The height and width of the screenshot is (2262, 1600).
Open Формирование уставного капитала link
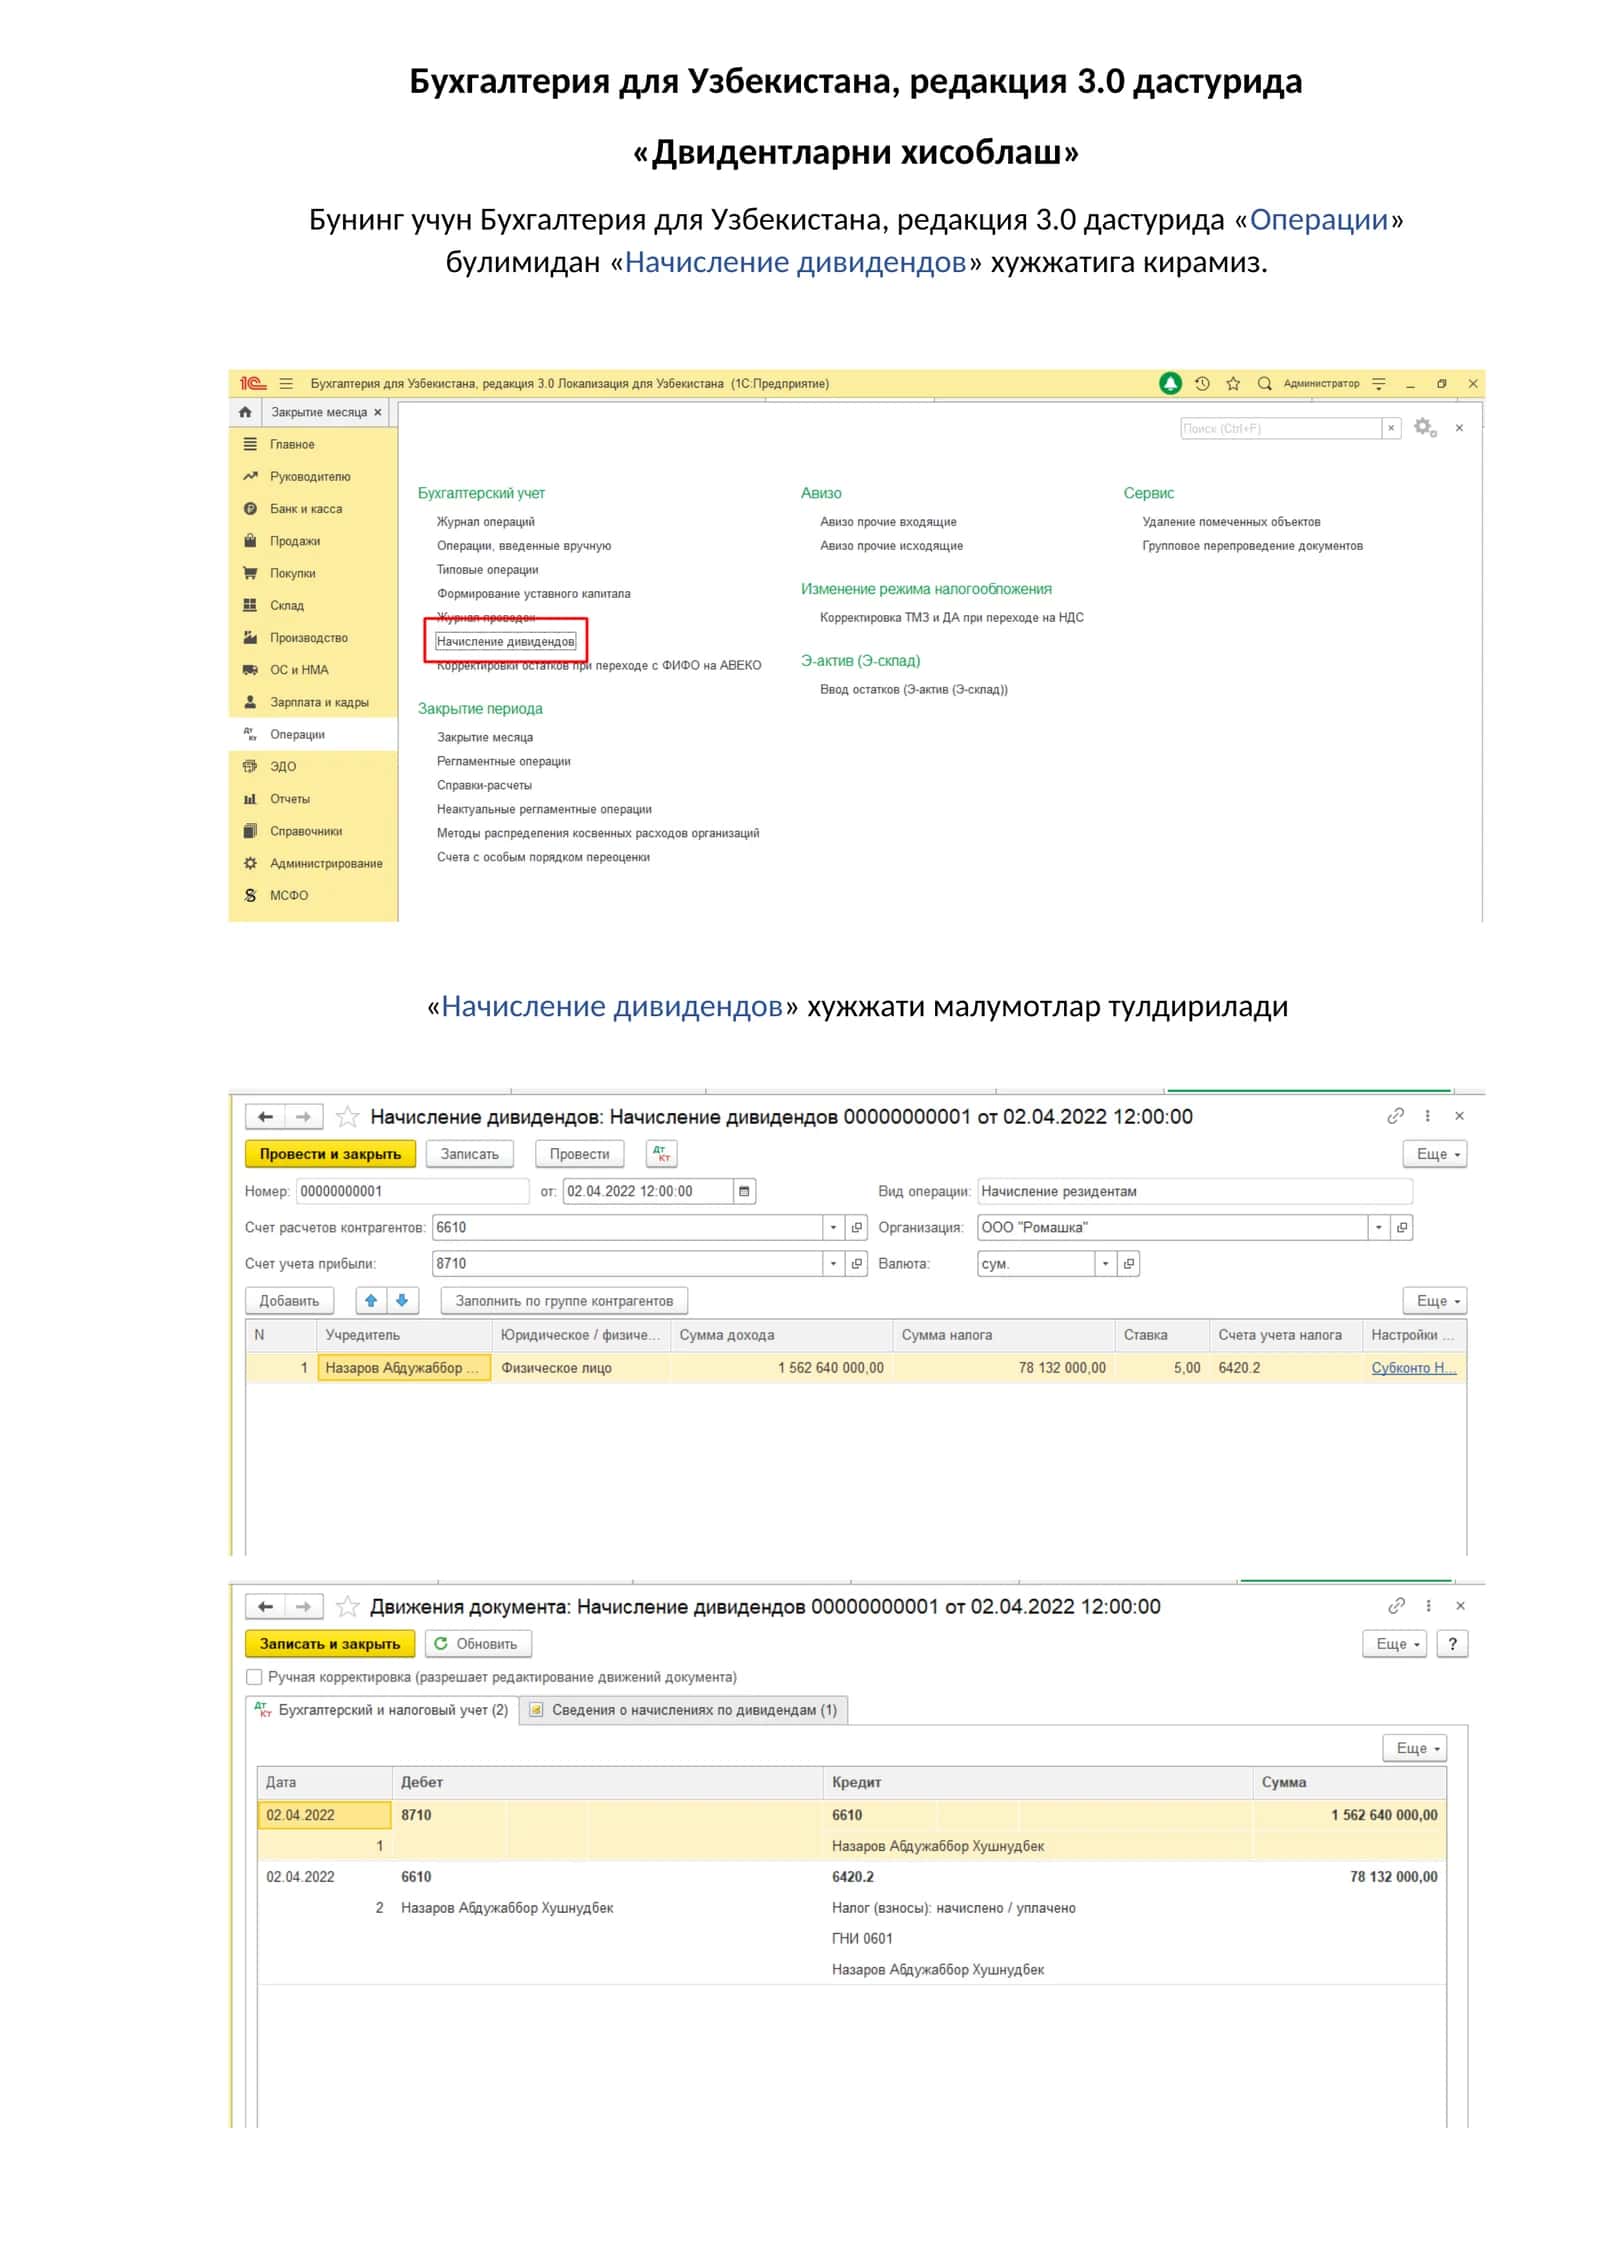click(534, 593)
